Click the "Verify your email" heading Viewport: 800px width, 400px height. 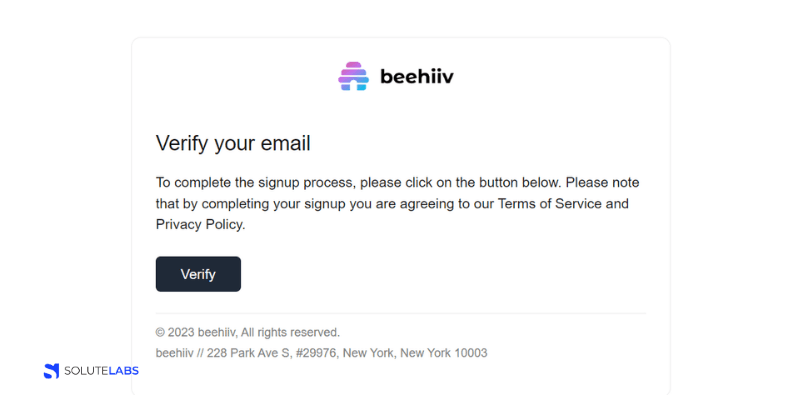tap(233, 143)
